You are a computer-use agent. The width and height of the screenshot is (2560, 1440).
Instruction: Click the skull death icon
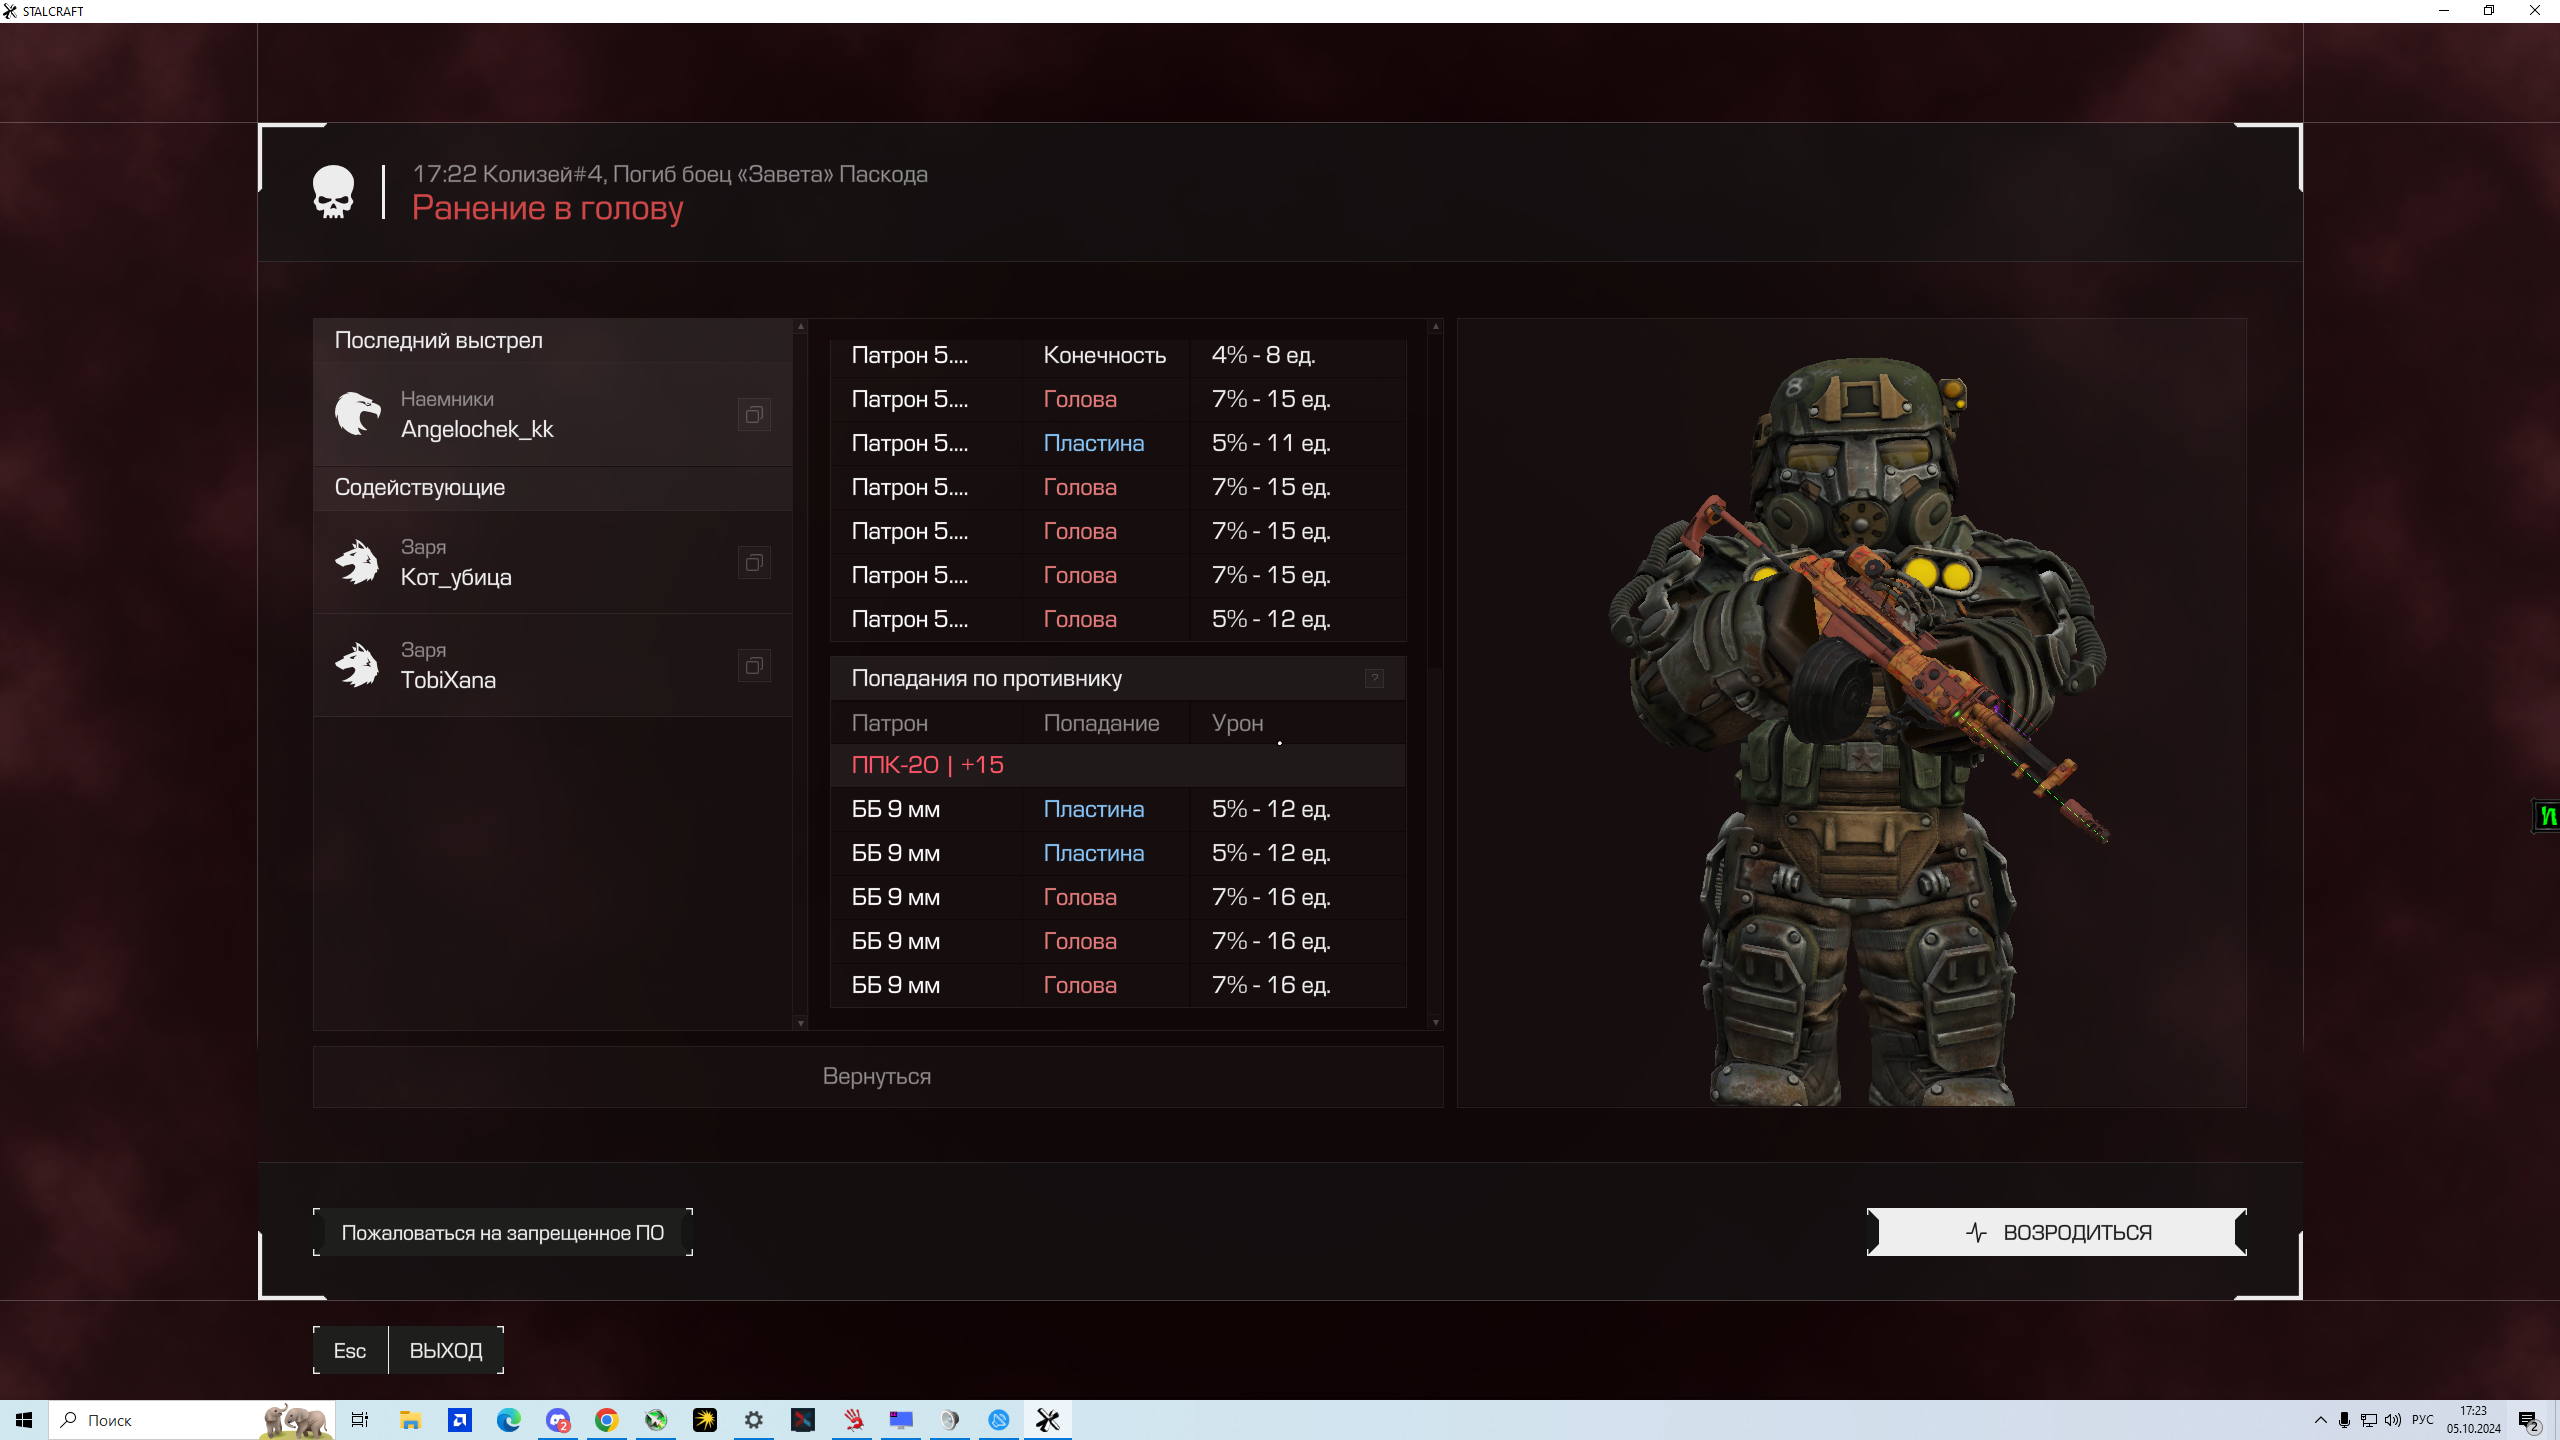tap(333, 192)
